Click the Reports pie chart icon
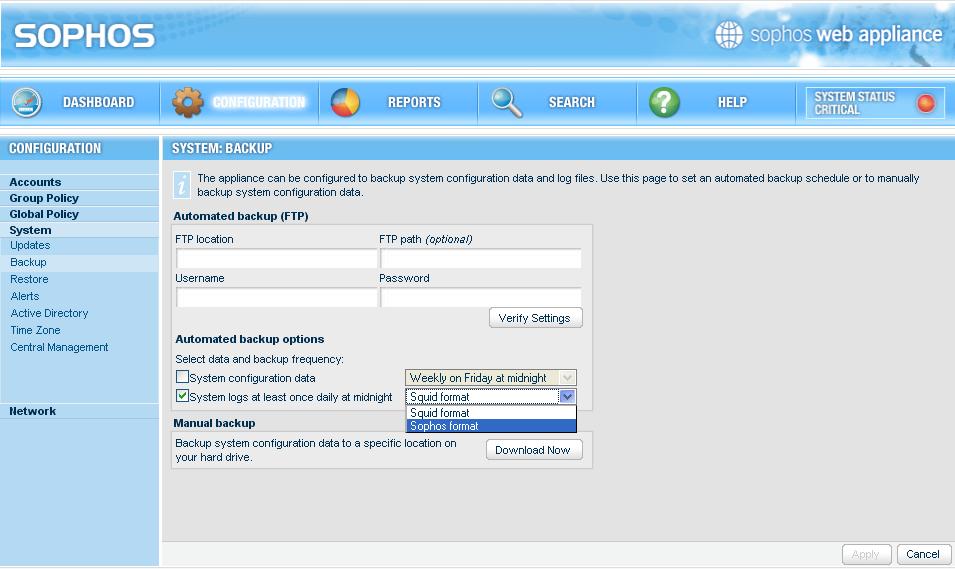Image resolution: width=955 pixels, height=569 pixels. 345,102
